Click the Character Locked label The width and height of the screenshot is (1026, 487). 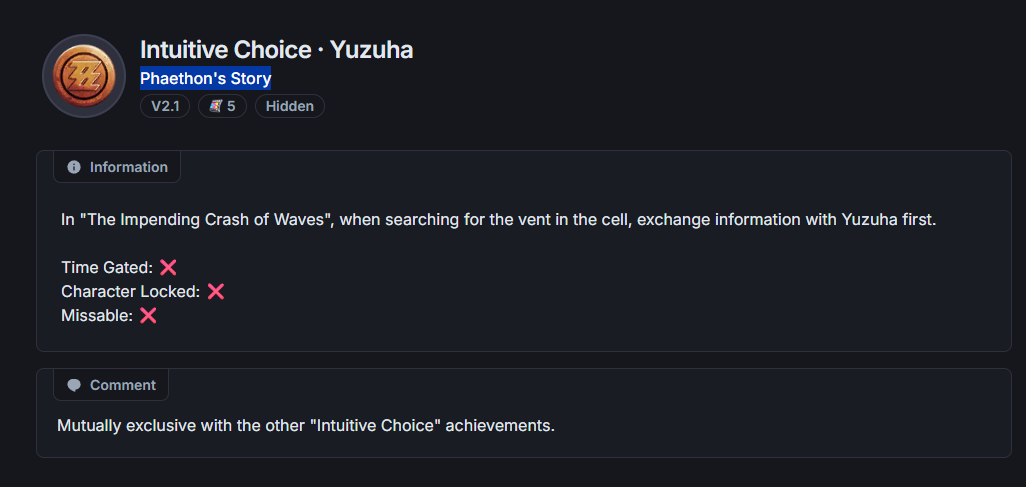[x=130, y=291]
